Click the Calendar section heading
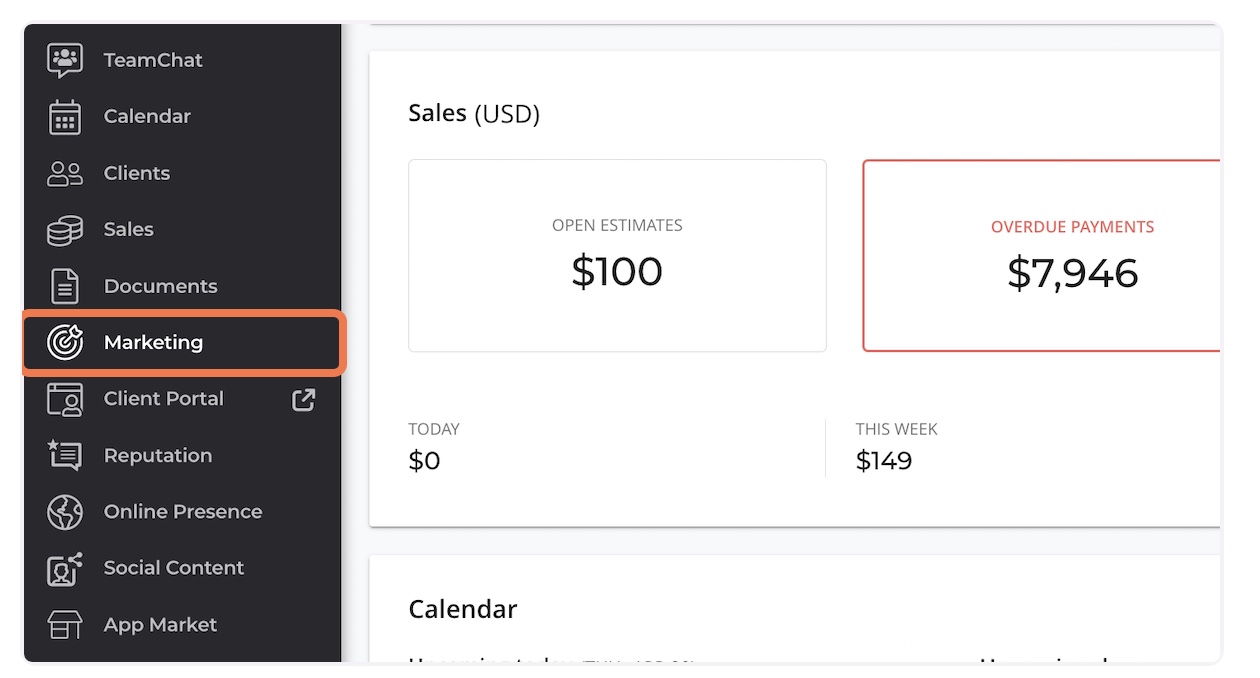 pyautogui.click(x=463, y=609)
